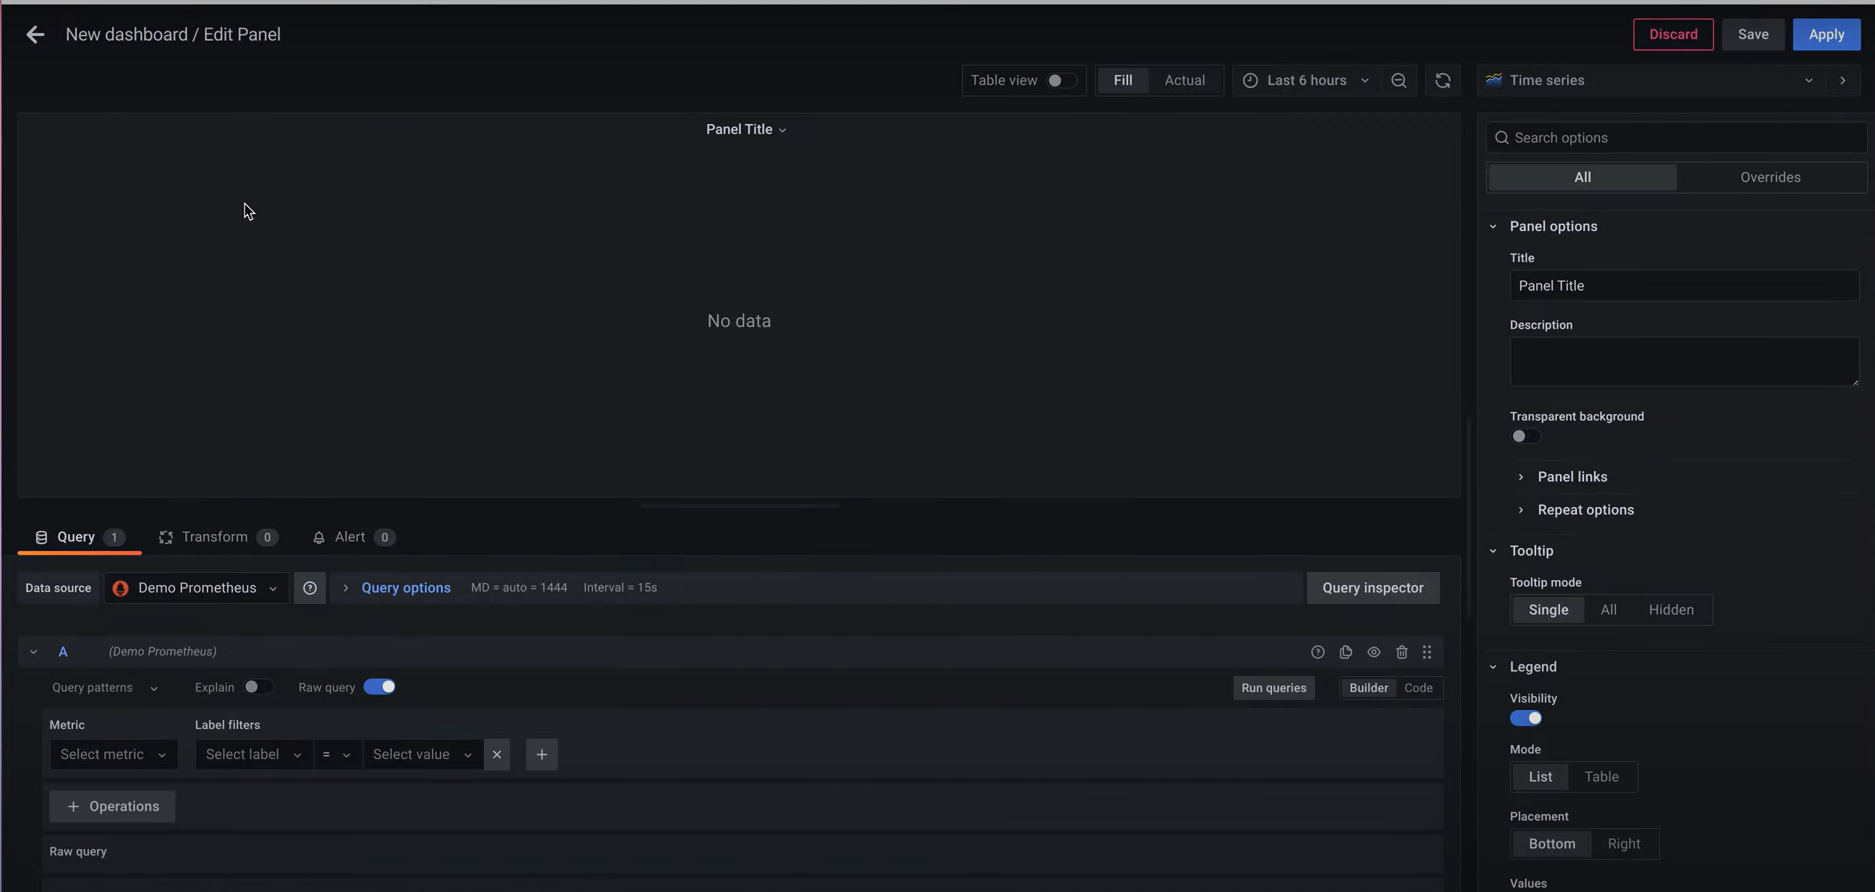Select Single tooltip mode
Screen dimensions: 1875x892
coord(1548,610)
